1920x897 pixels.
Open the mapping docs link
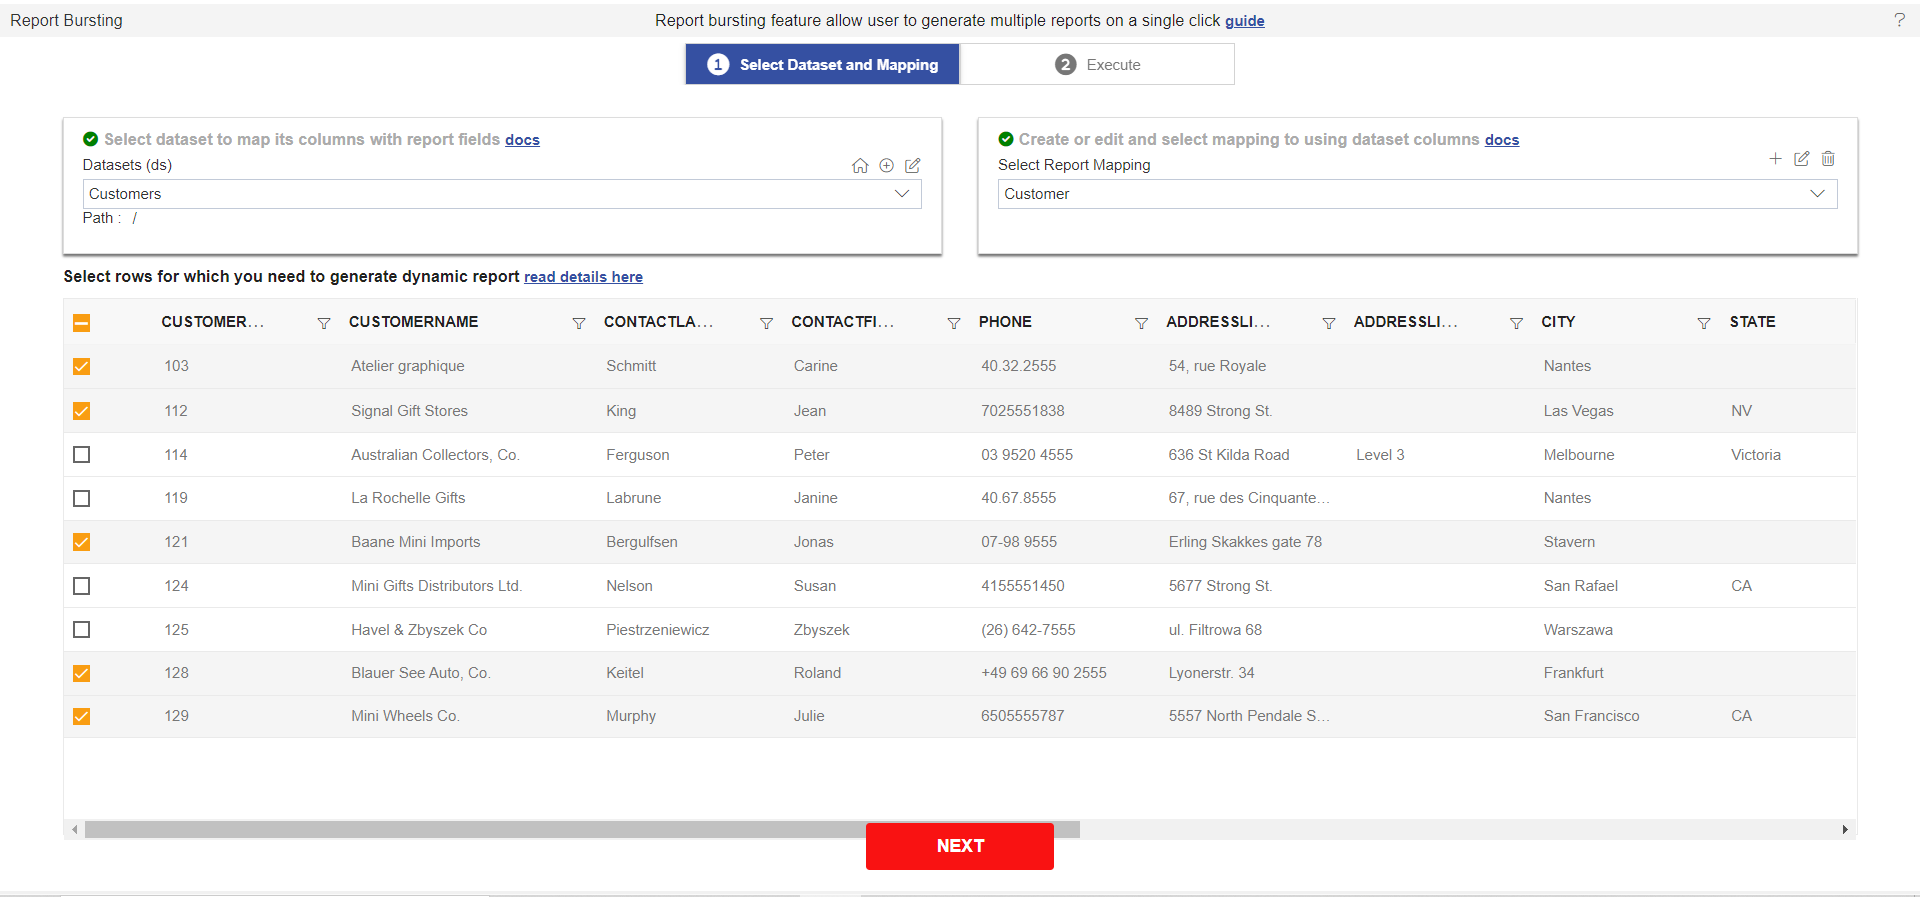click(x=1502, y=140)
